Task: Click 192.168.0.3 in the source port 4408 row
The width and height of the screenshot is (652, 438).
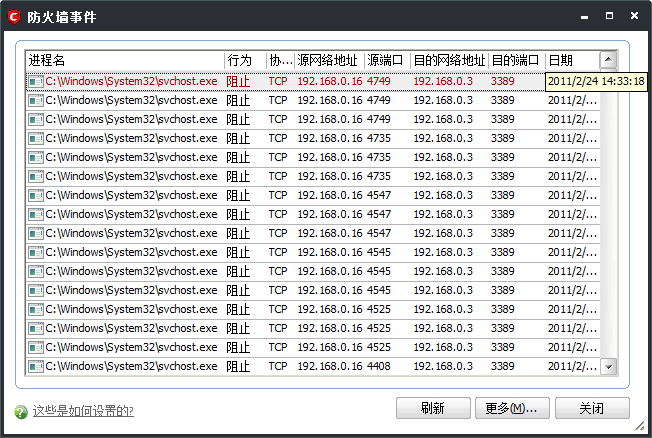Action: click(443, 366)
